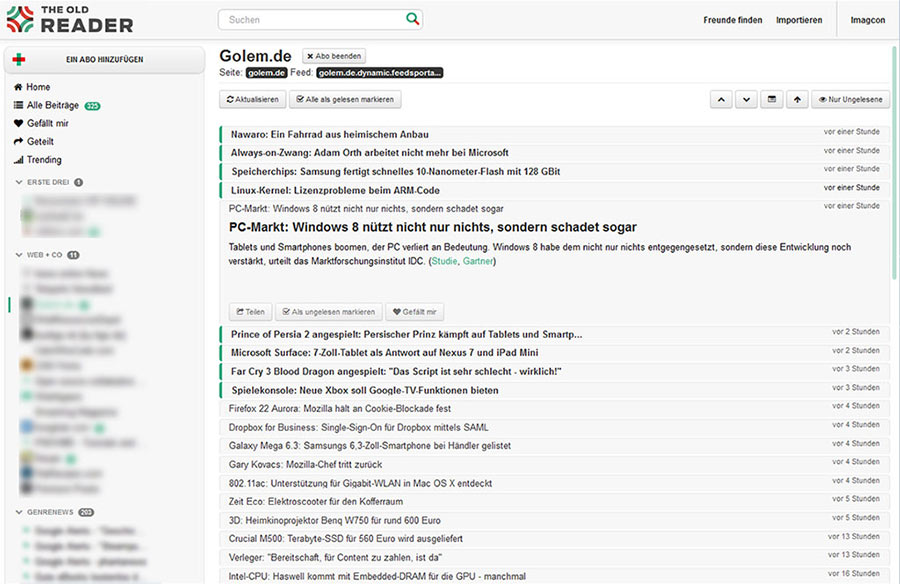900x584 pixels.
Task: Open Home in sidebar
Action: click(x=32, y=87)
